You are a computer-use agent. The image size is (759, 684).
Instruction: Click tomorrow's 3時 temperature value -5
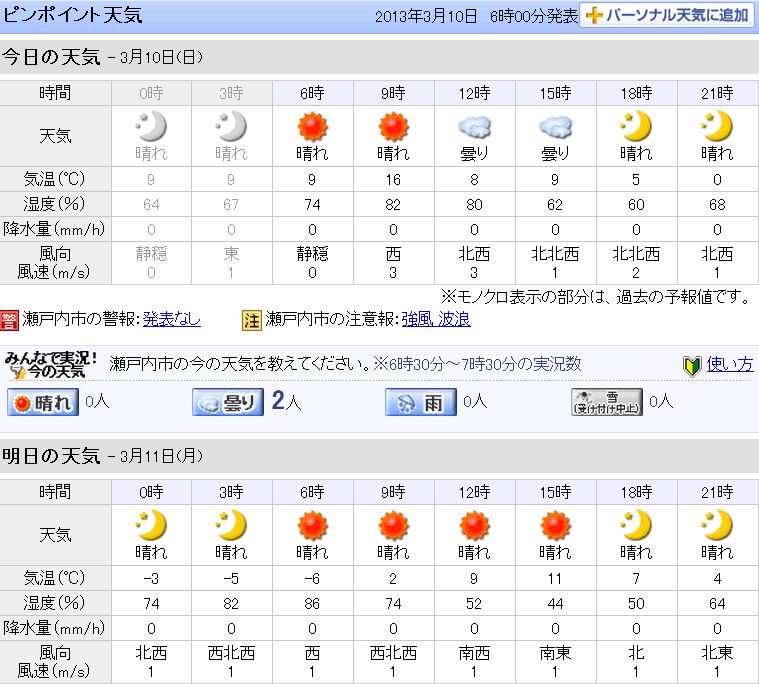(x=231, y=578)
